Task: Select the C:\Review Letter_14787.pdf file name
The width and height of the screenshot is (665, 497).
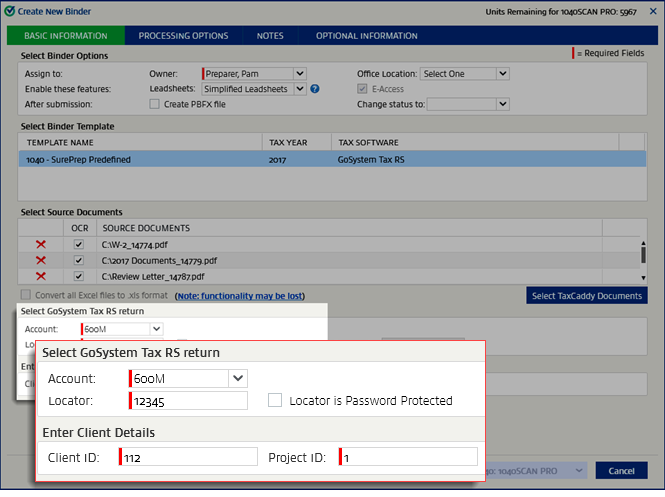Action: [x=153, y=276]
